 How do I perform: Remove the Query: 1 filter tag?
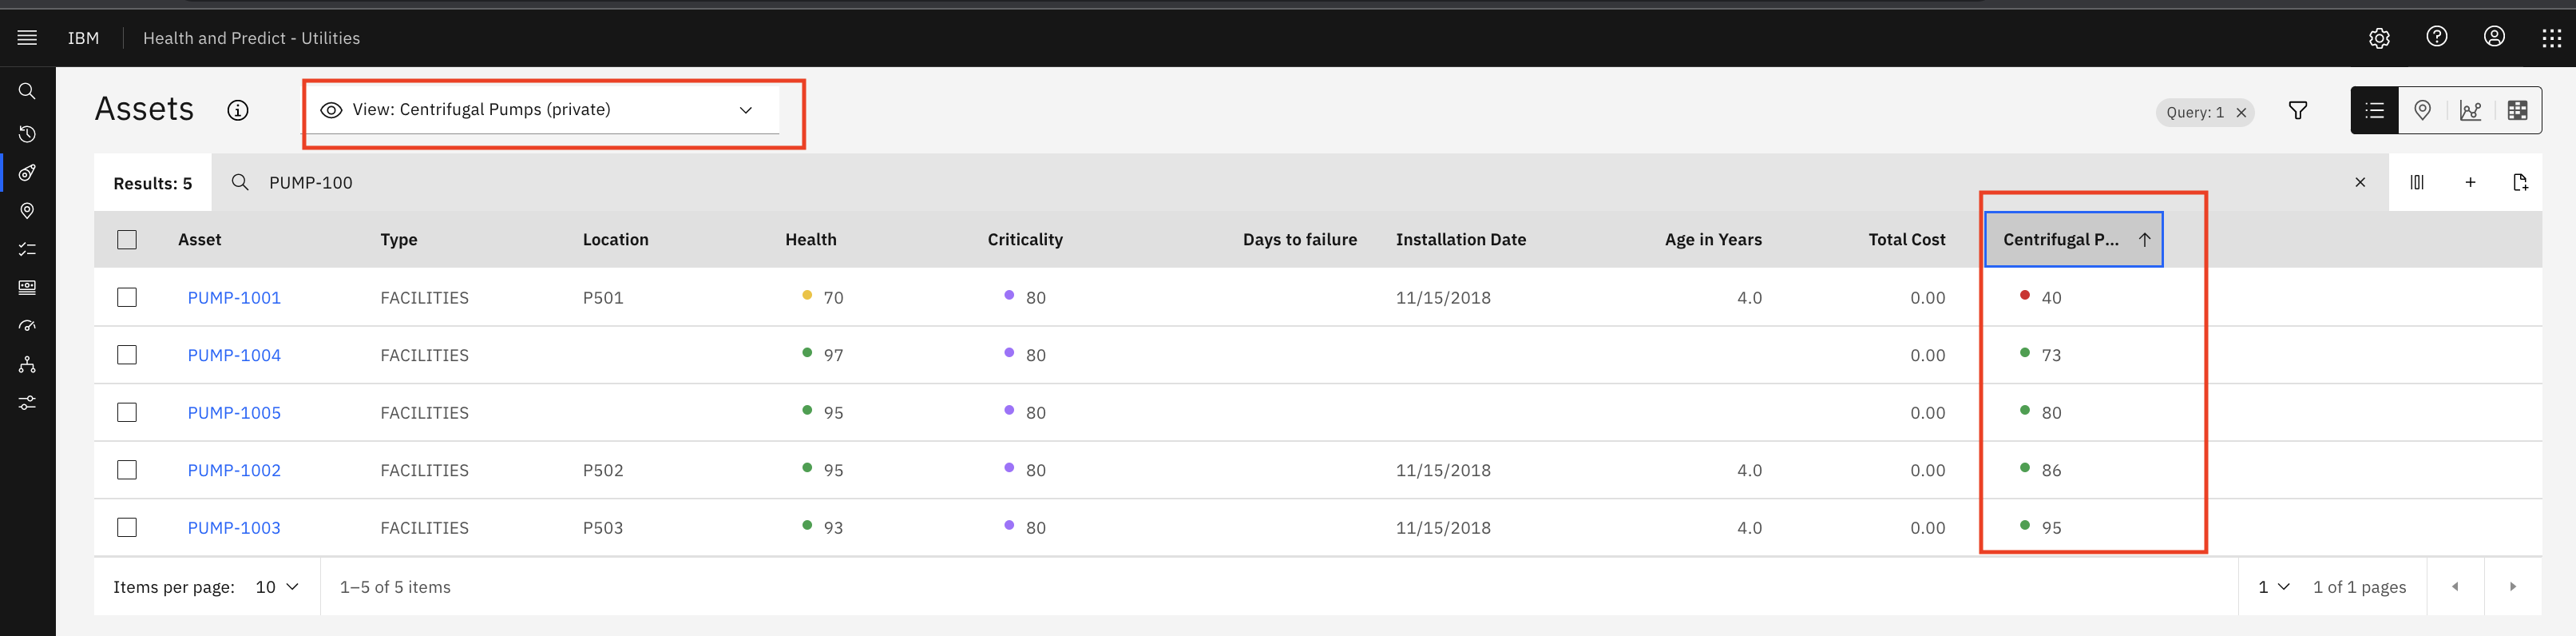[2241, 113]
